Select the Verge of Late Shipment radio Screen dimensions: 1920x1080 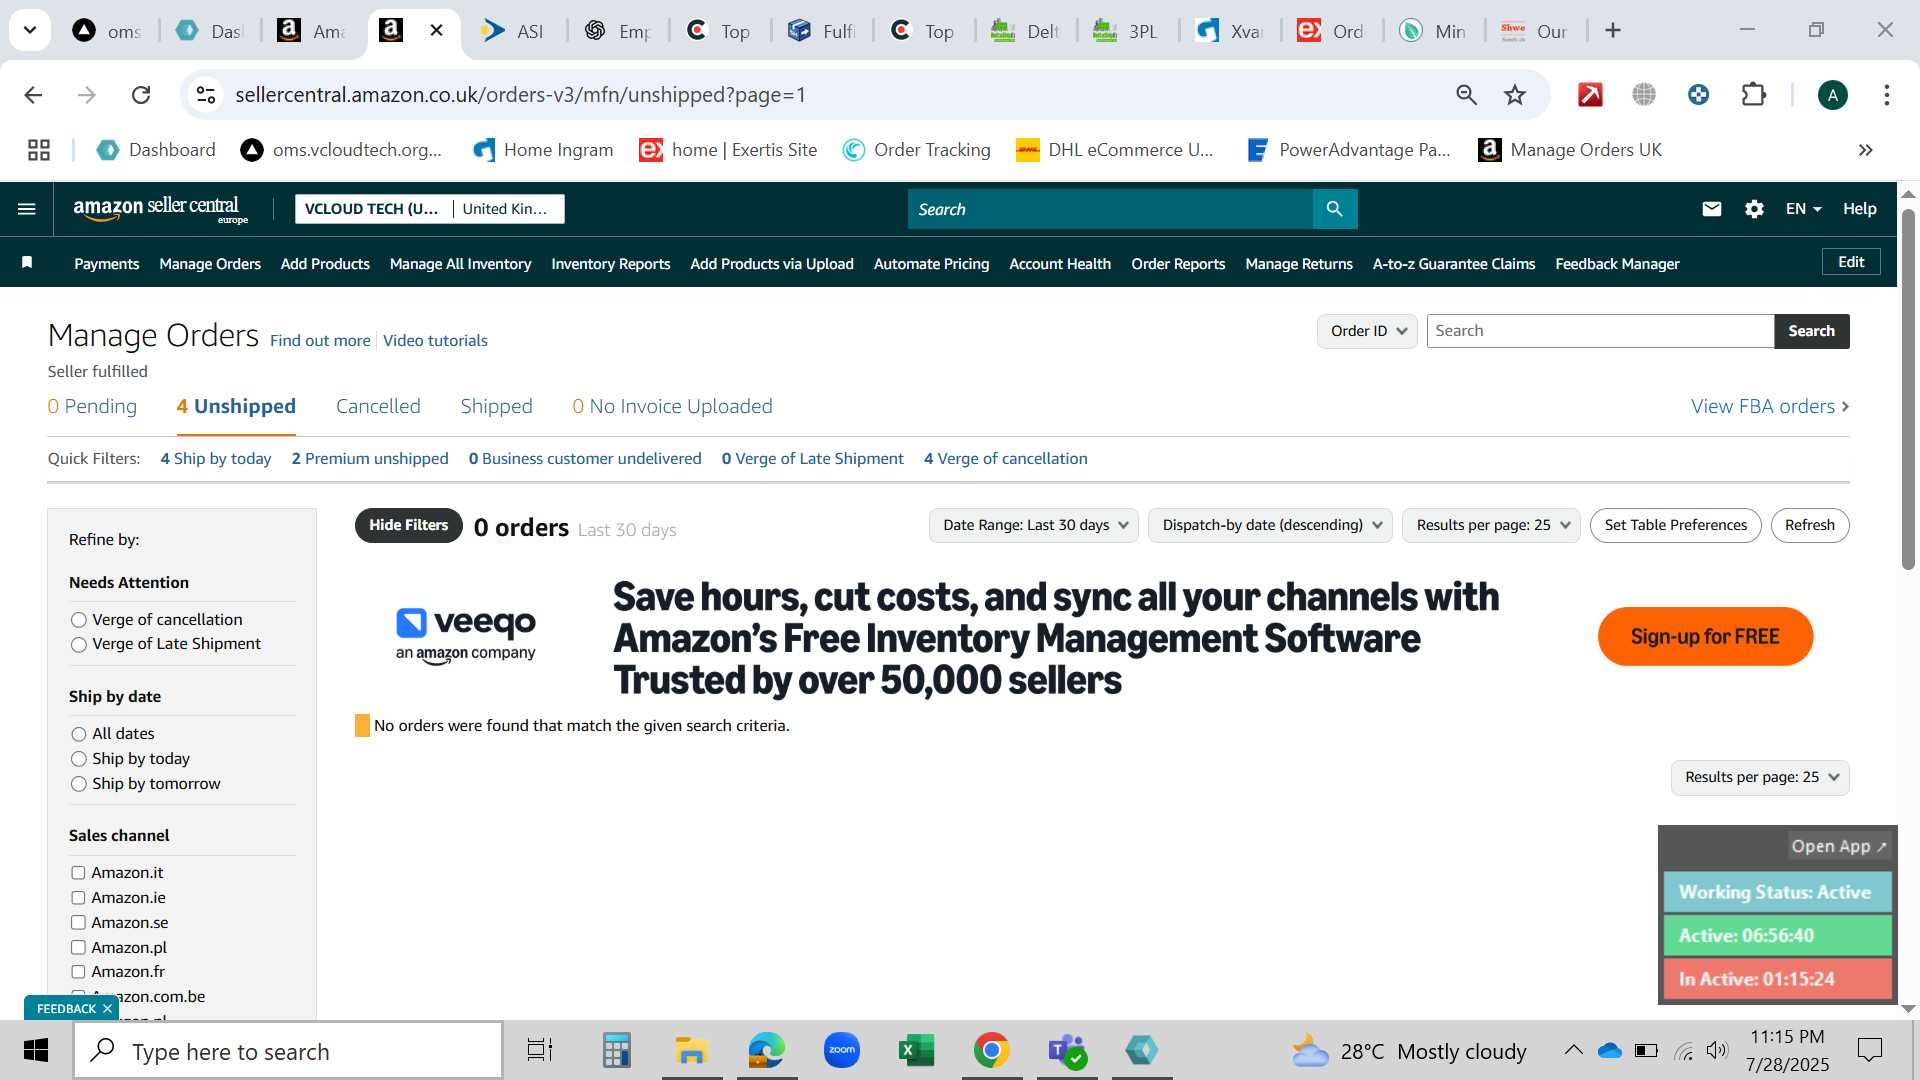pyautogui.click(x=79, y=645)
